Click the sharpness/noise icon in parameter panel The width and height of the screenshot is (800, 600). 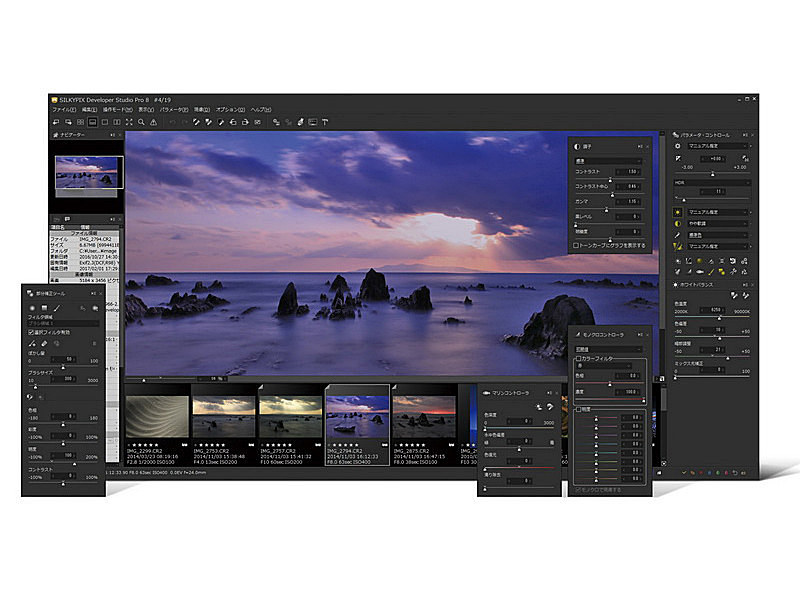click(x=678, y=246)
